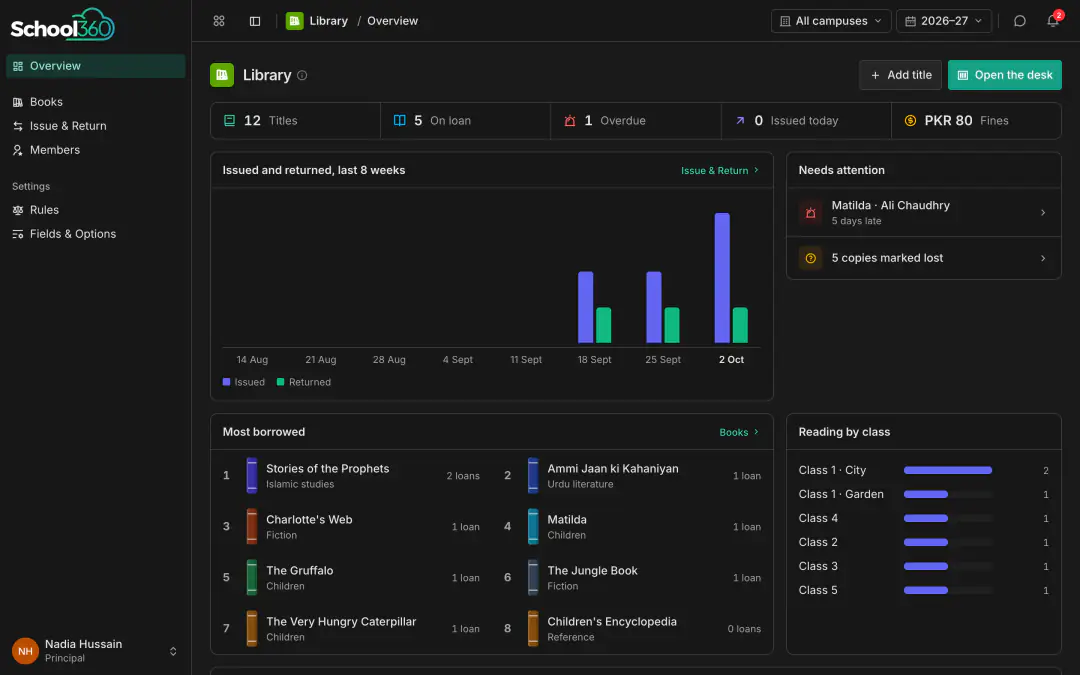The image size is (1080, 675).
Task: Click the On loan open-book icon
Action: pyautogui.click(x=399, y=121)
